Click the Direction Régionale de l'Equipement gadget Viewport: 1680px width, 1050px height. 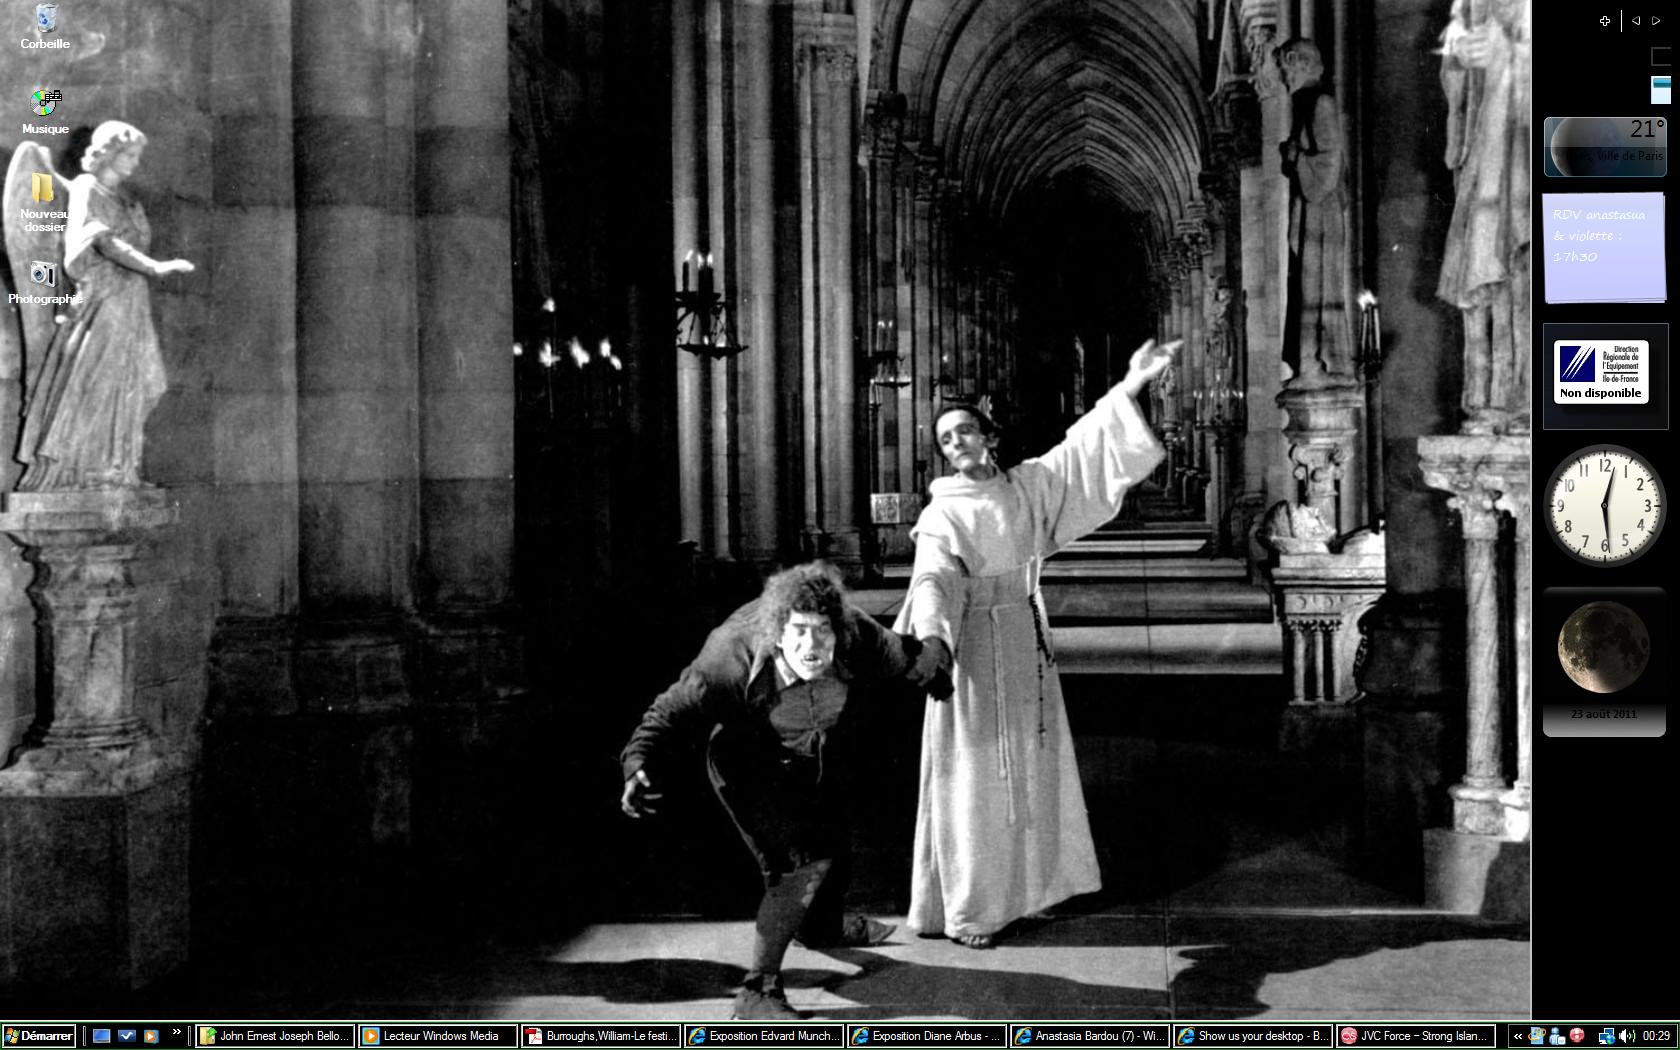1605,376
